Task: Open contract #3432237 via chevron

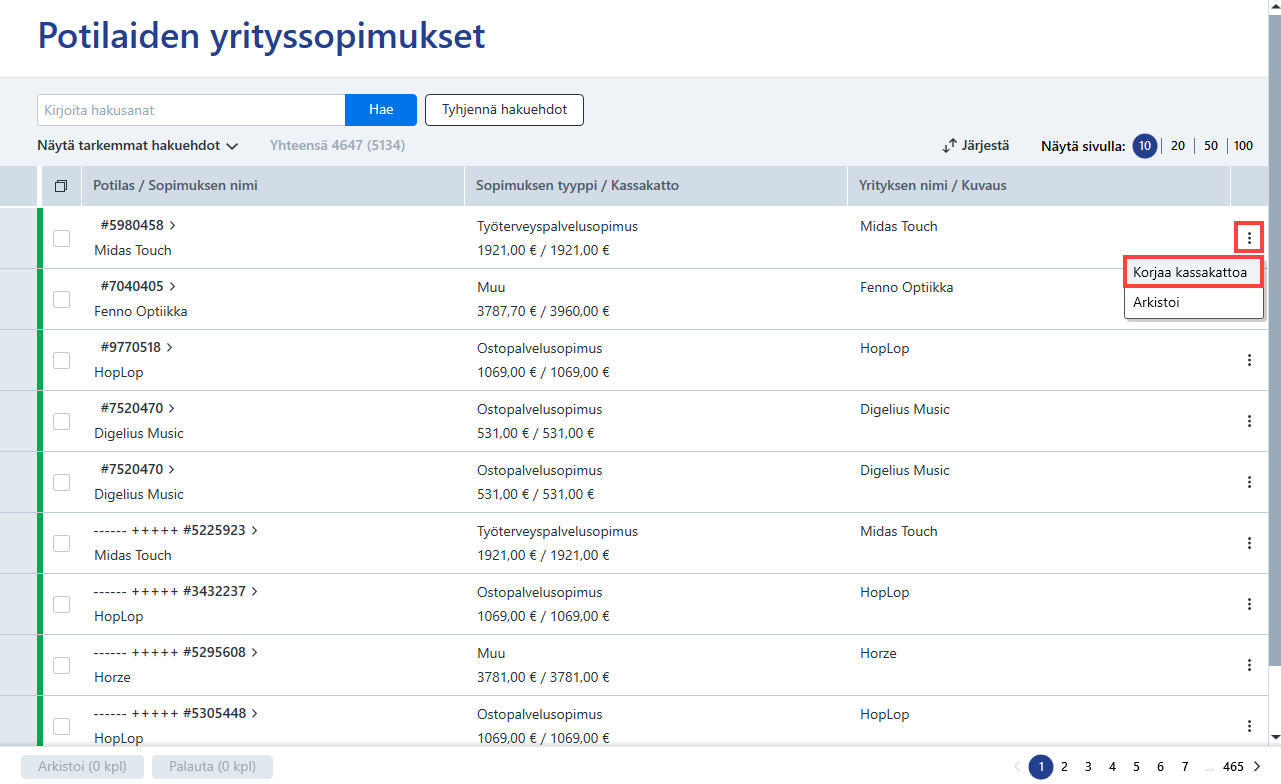Action: click(254, 592)
